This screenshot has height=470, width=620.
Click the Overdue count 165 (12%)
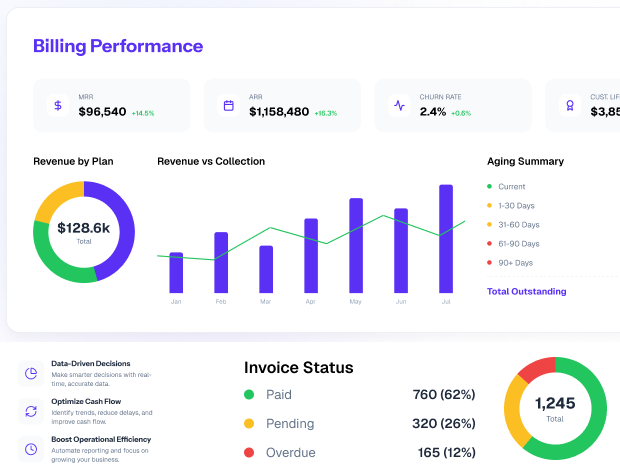tap(446, 453)
